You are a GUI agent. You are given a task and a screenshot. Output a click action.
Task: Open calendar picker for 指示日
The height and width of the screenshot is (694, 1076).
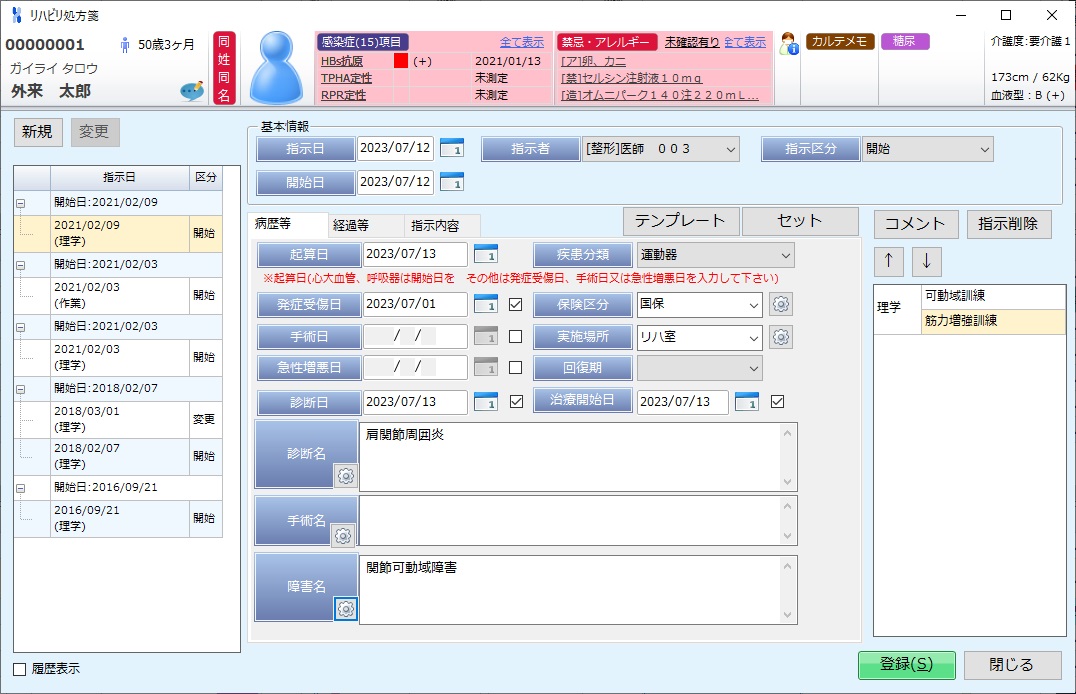tap(452, 149)
